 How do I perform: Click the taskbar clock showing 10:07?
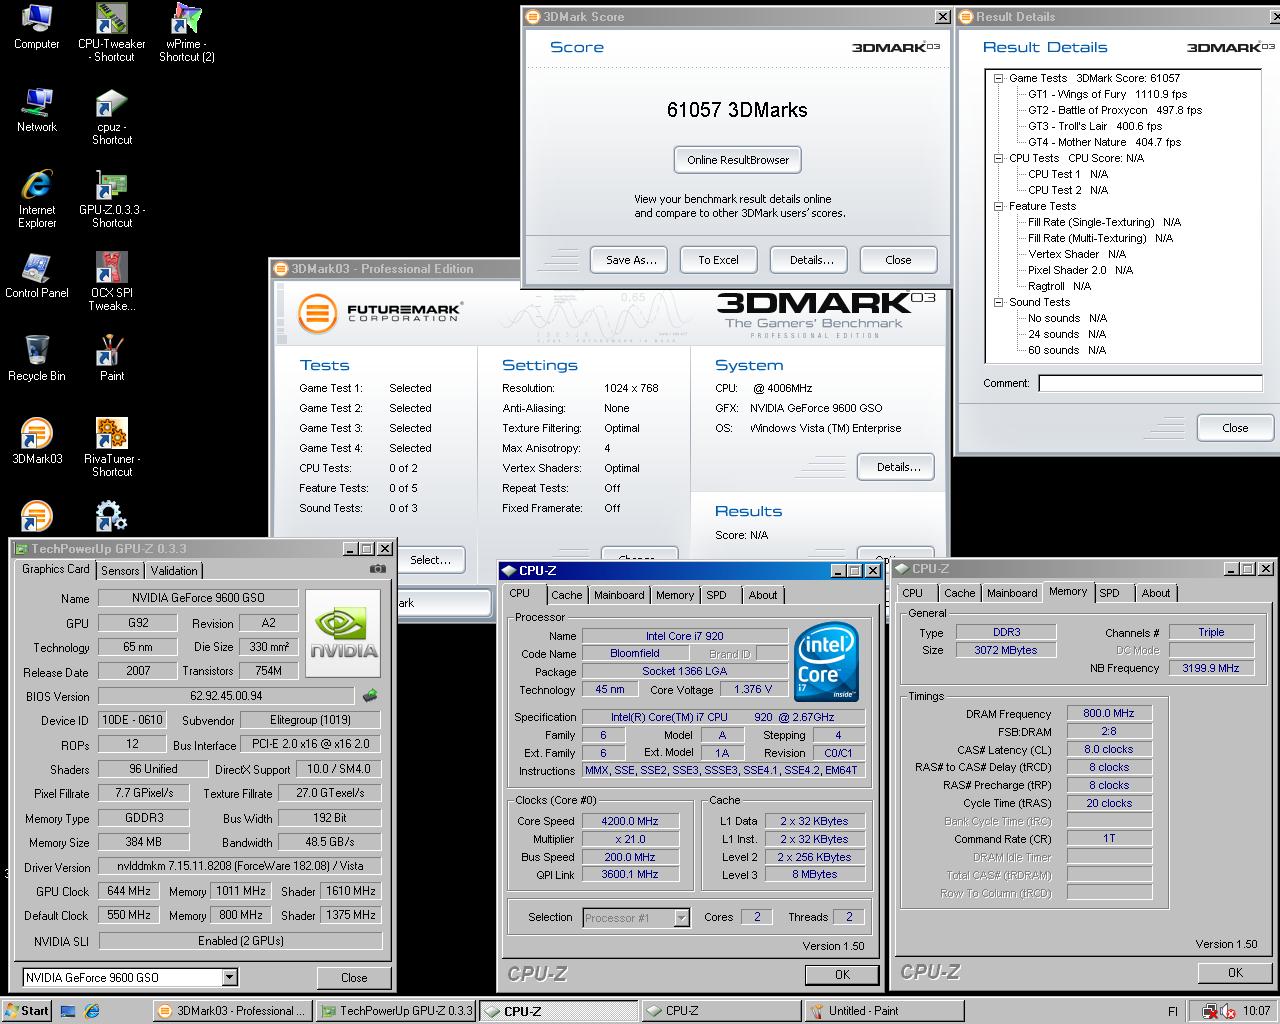(x=1257, y=1011)
